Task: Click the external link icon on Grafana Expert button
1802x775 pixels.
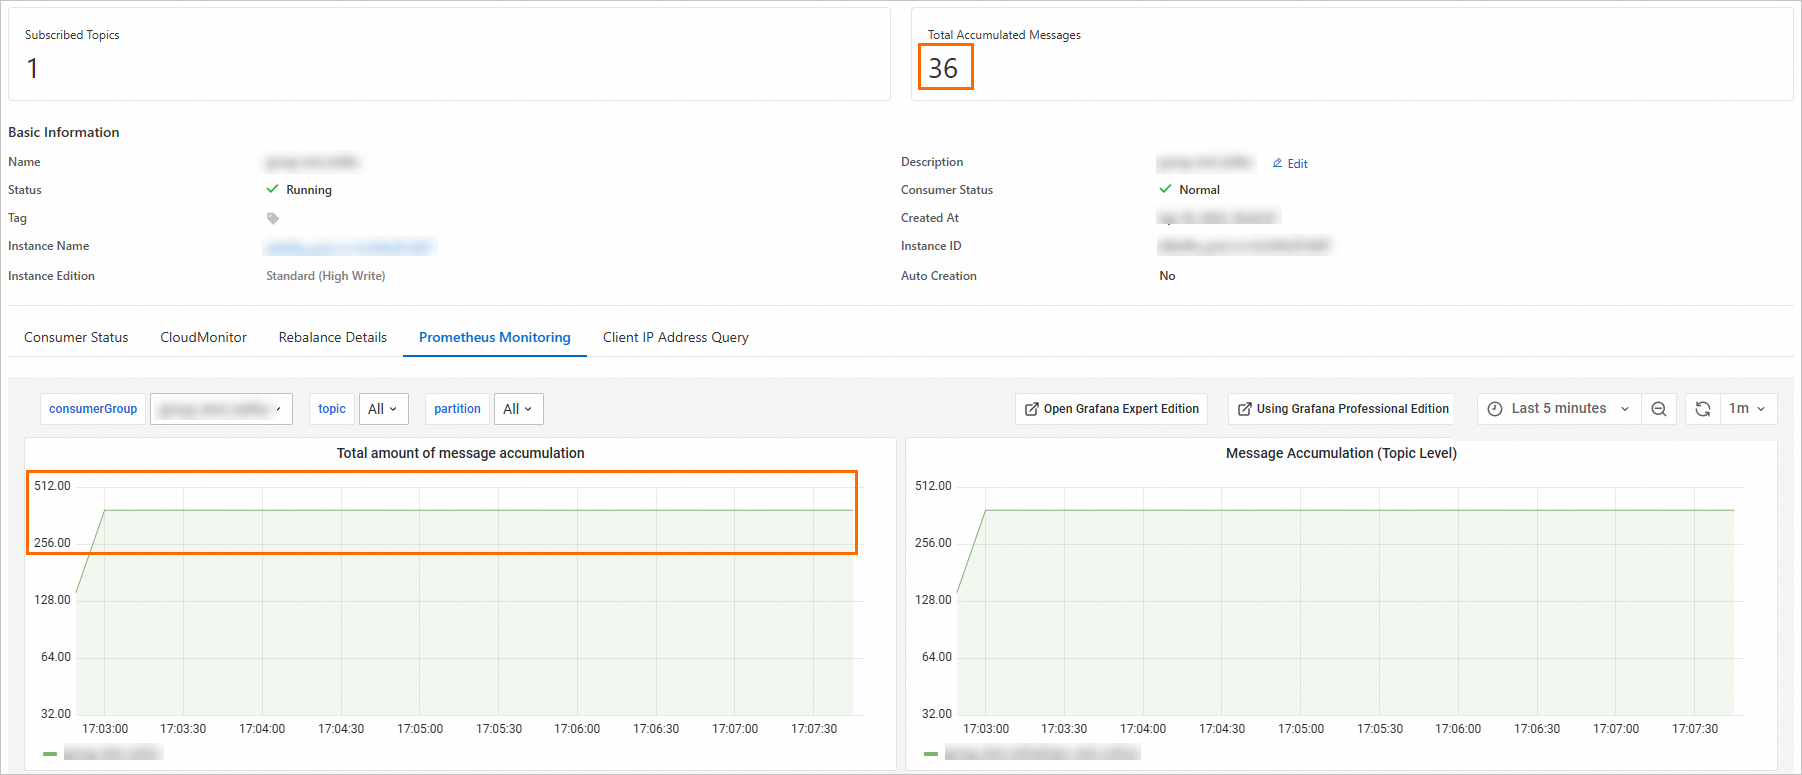Action: pos(1032,409)
